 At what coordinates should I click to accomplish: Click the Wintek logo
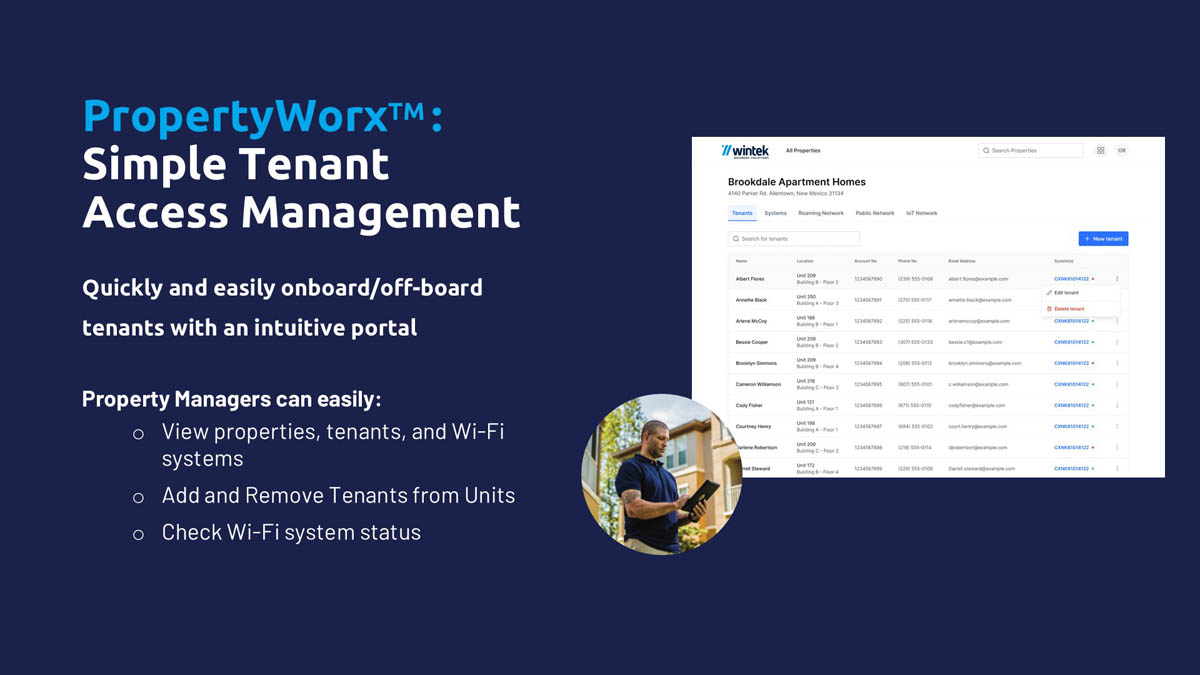[x=743, y=151]
